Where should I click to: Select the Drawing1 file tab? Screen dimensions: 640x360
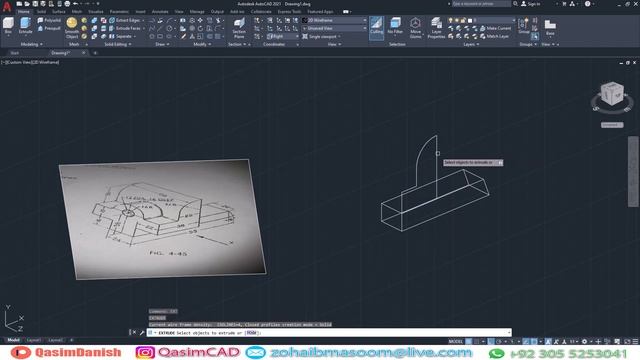pyautogui.click(x=60, y=53)
